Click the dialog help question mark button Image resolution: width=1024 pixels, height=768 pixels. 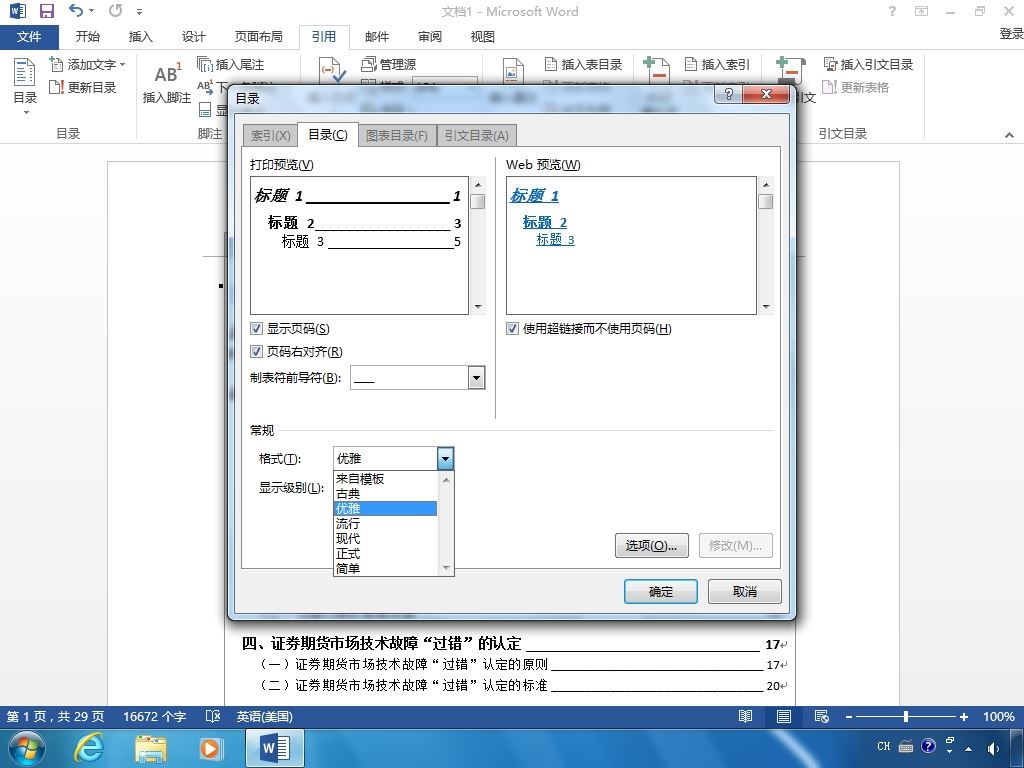tap(729, 94)
